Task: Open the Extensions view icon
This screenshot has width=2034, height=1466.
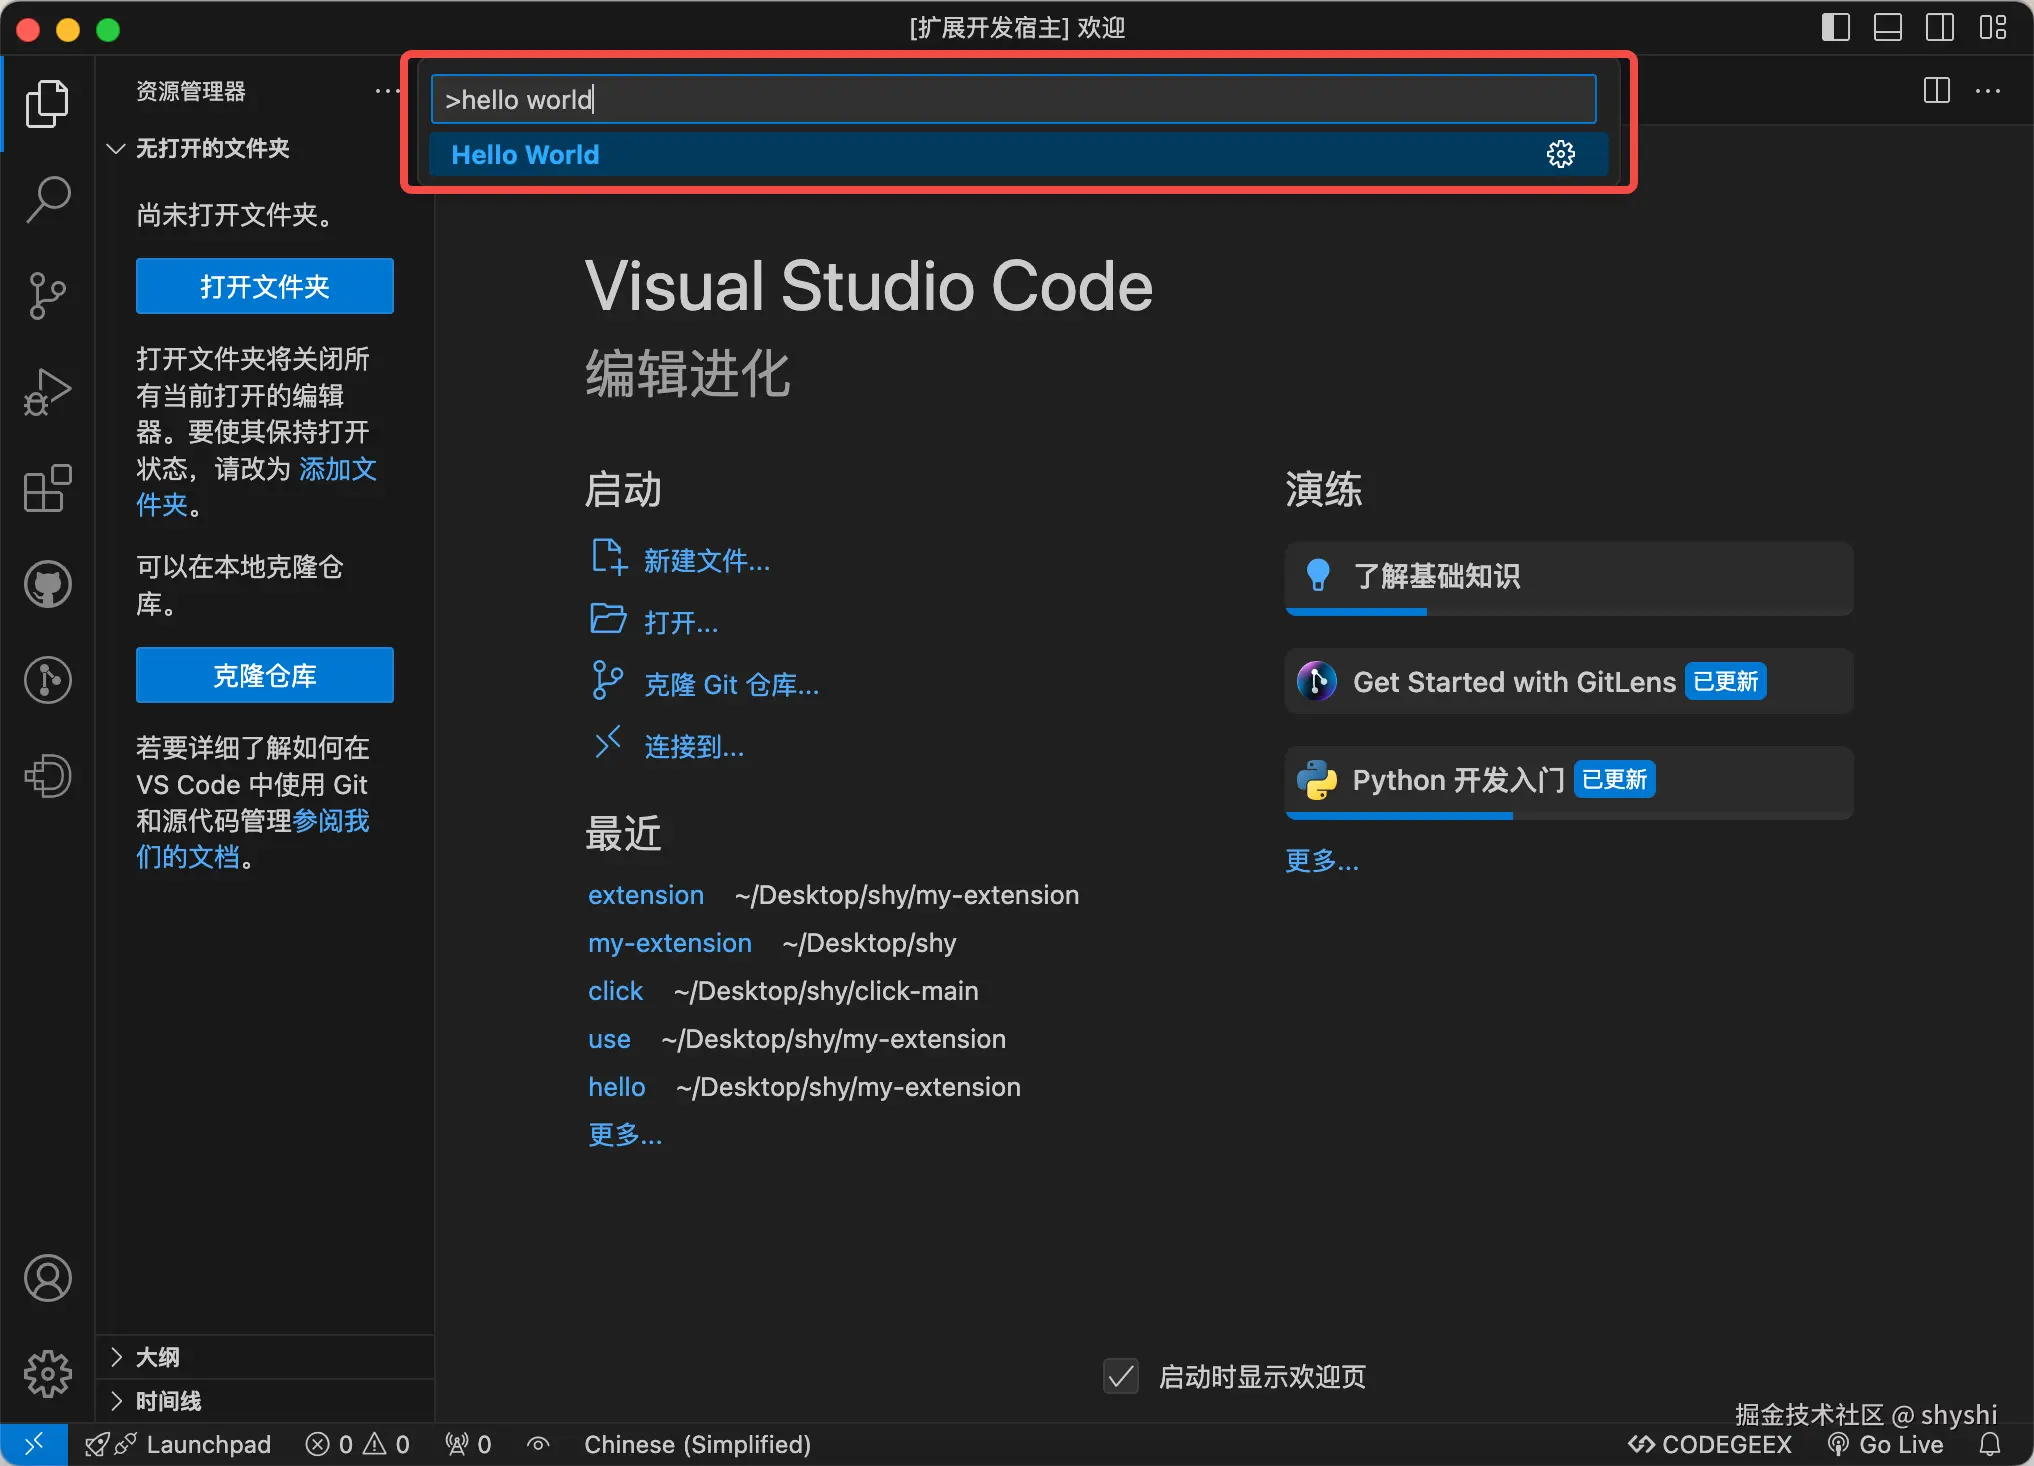Action: 47,489
